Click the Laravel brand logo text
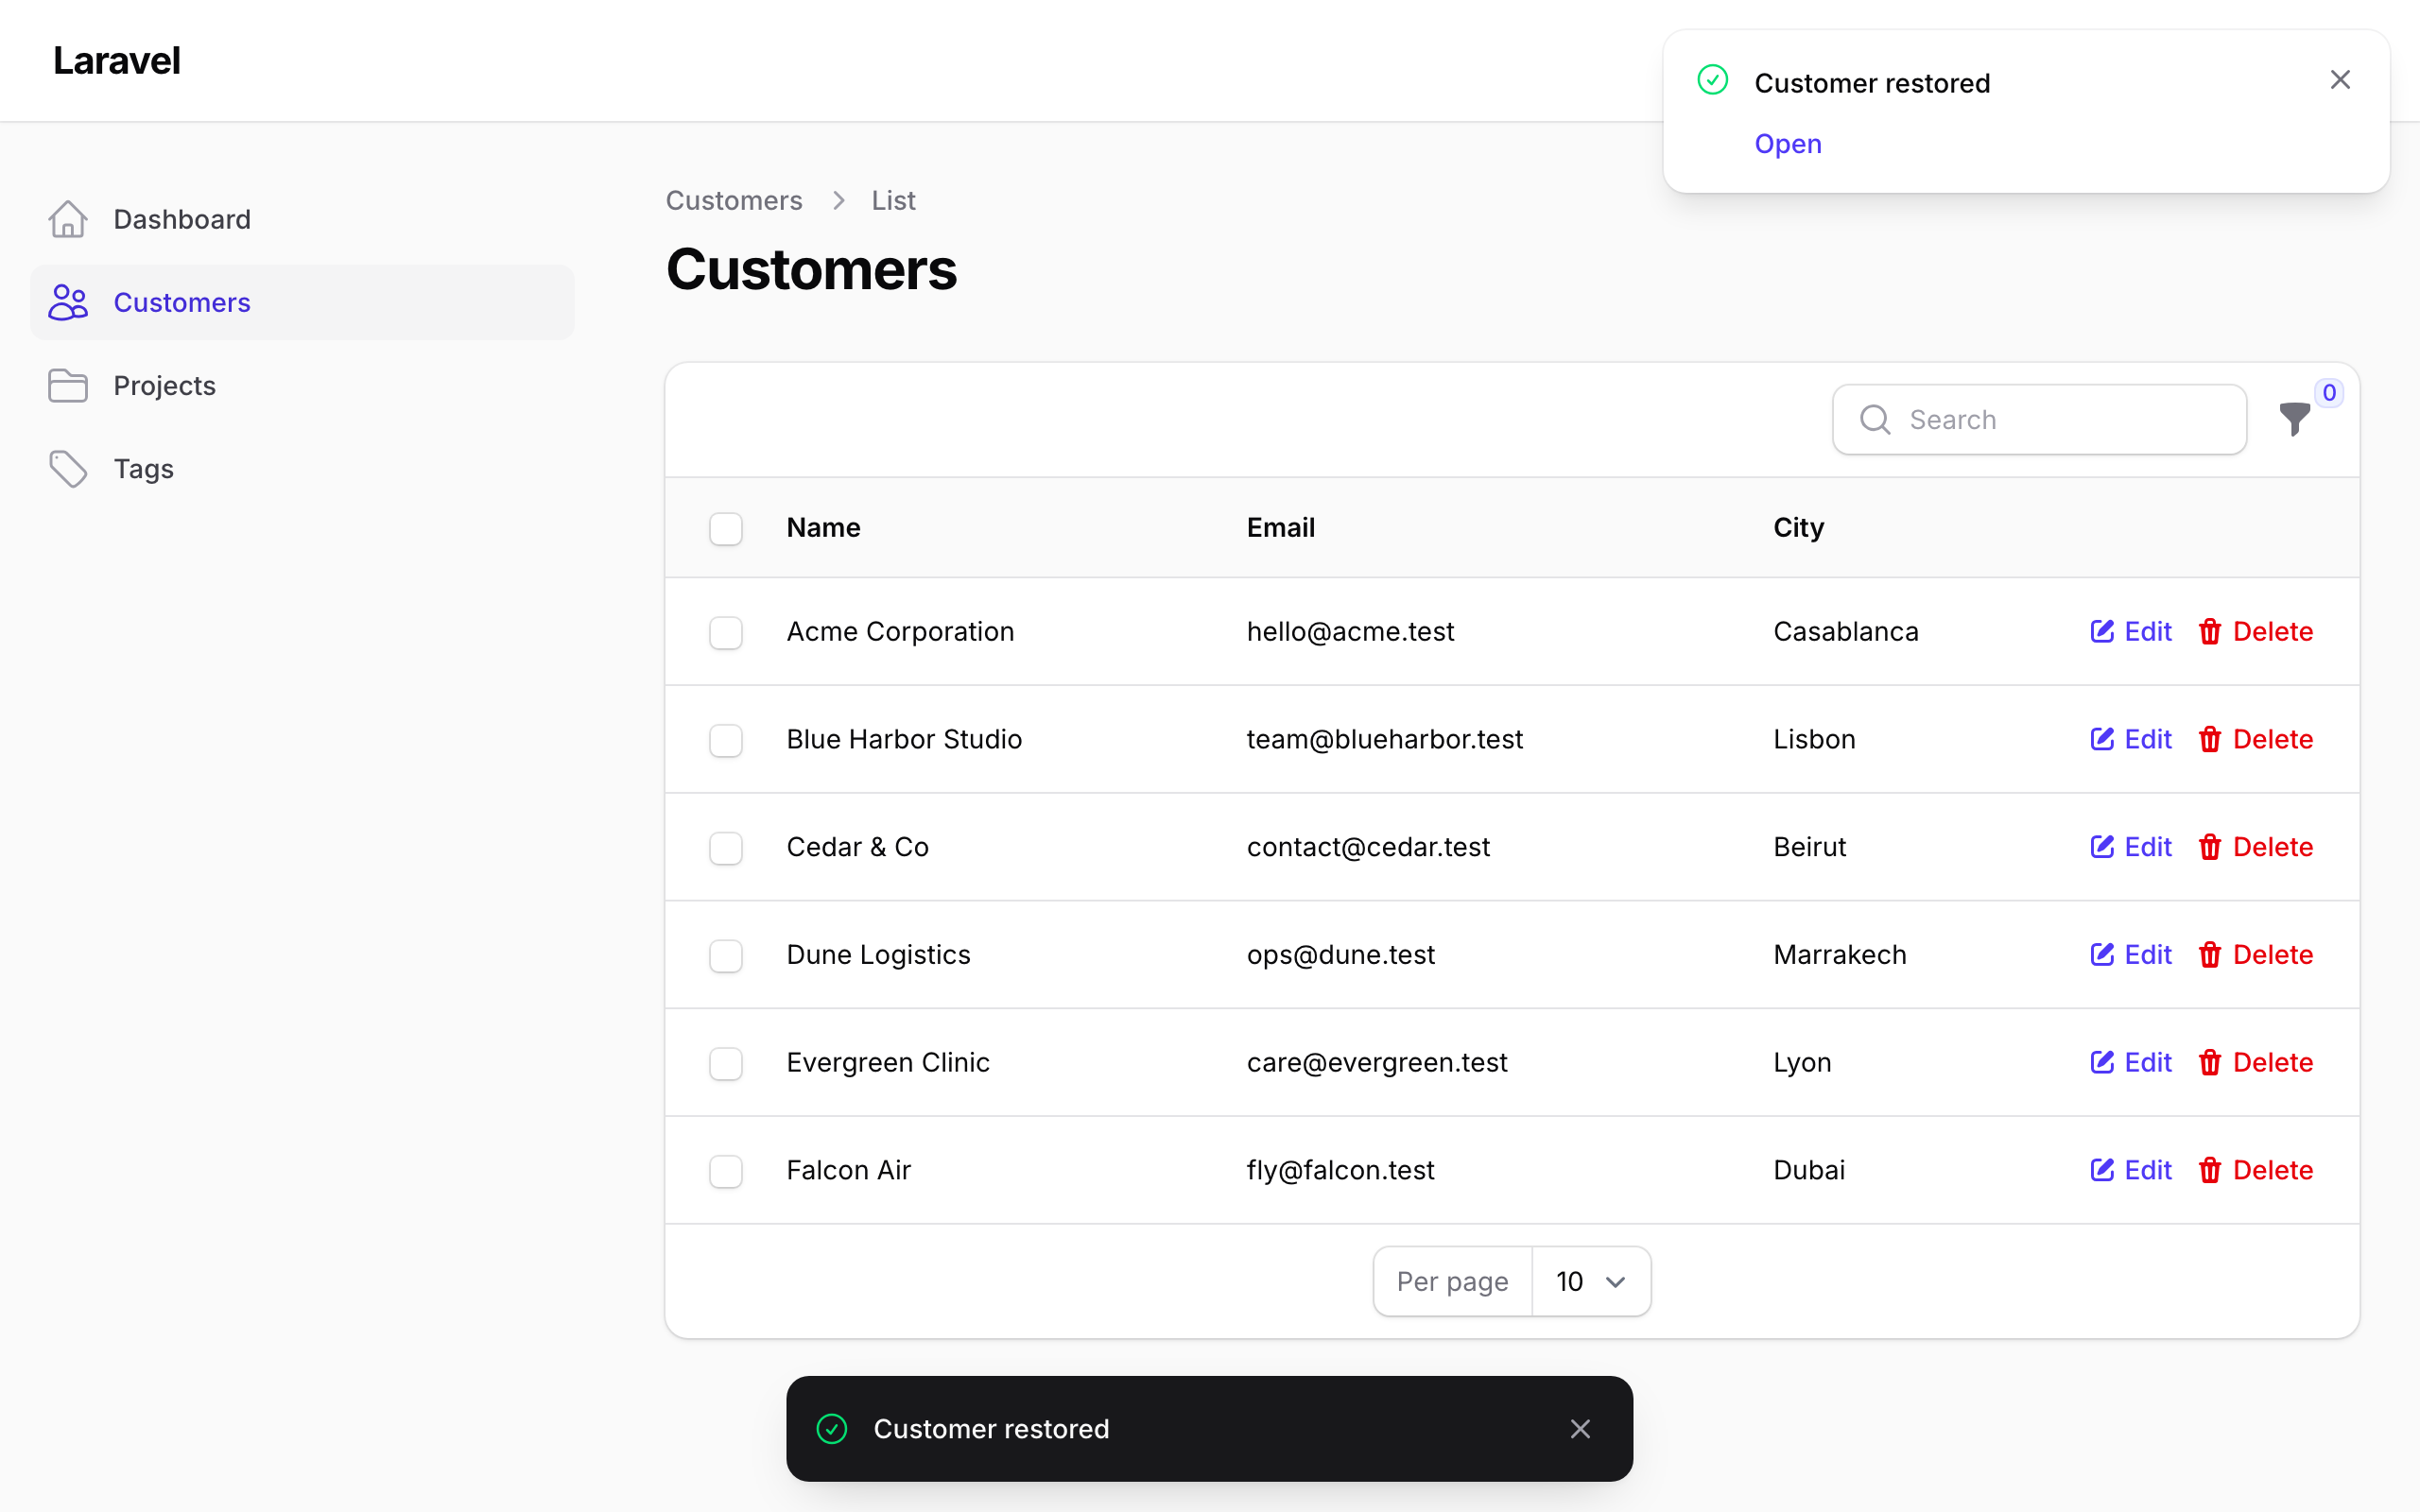 (117, 60)
